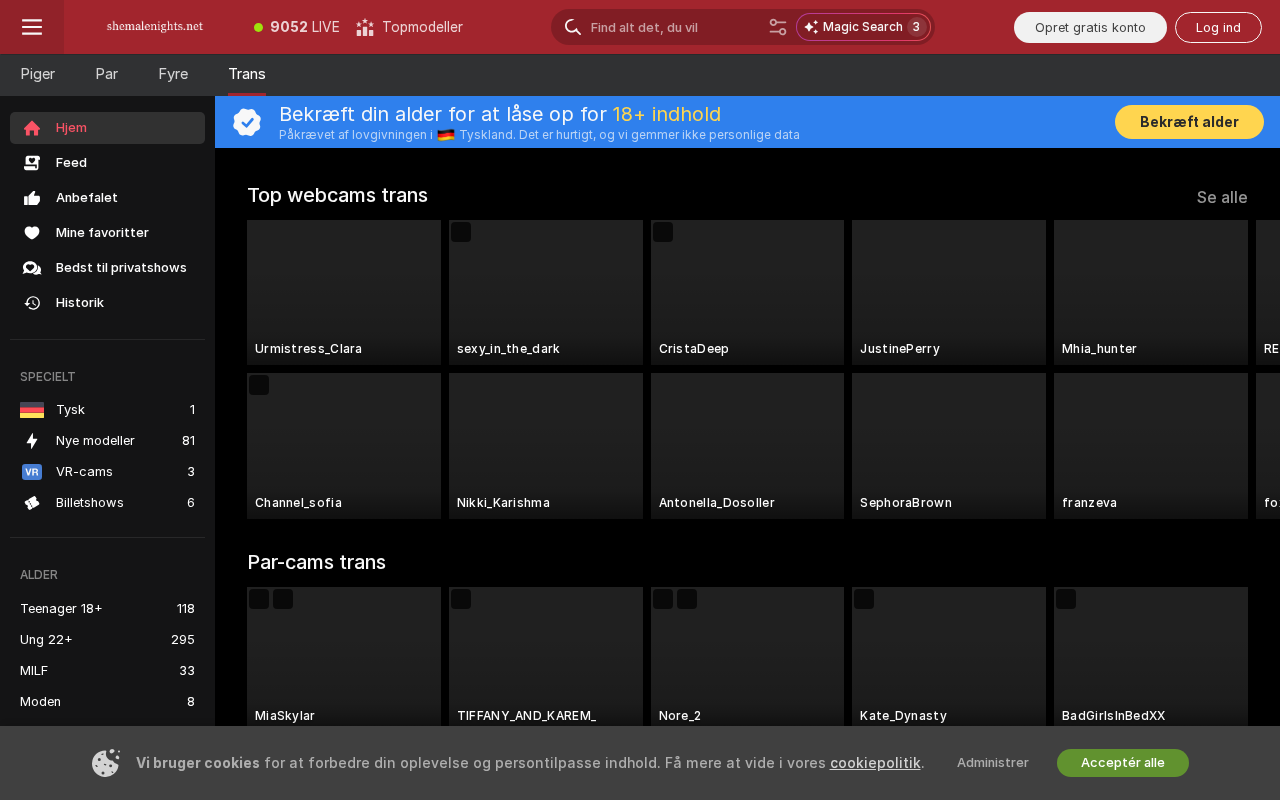Viewport: 1280px width, 800px height.
Task: Click the search filter sliders icon
Action: [x=778, y=27]
